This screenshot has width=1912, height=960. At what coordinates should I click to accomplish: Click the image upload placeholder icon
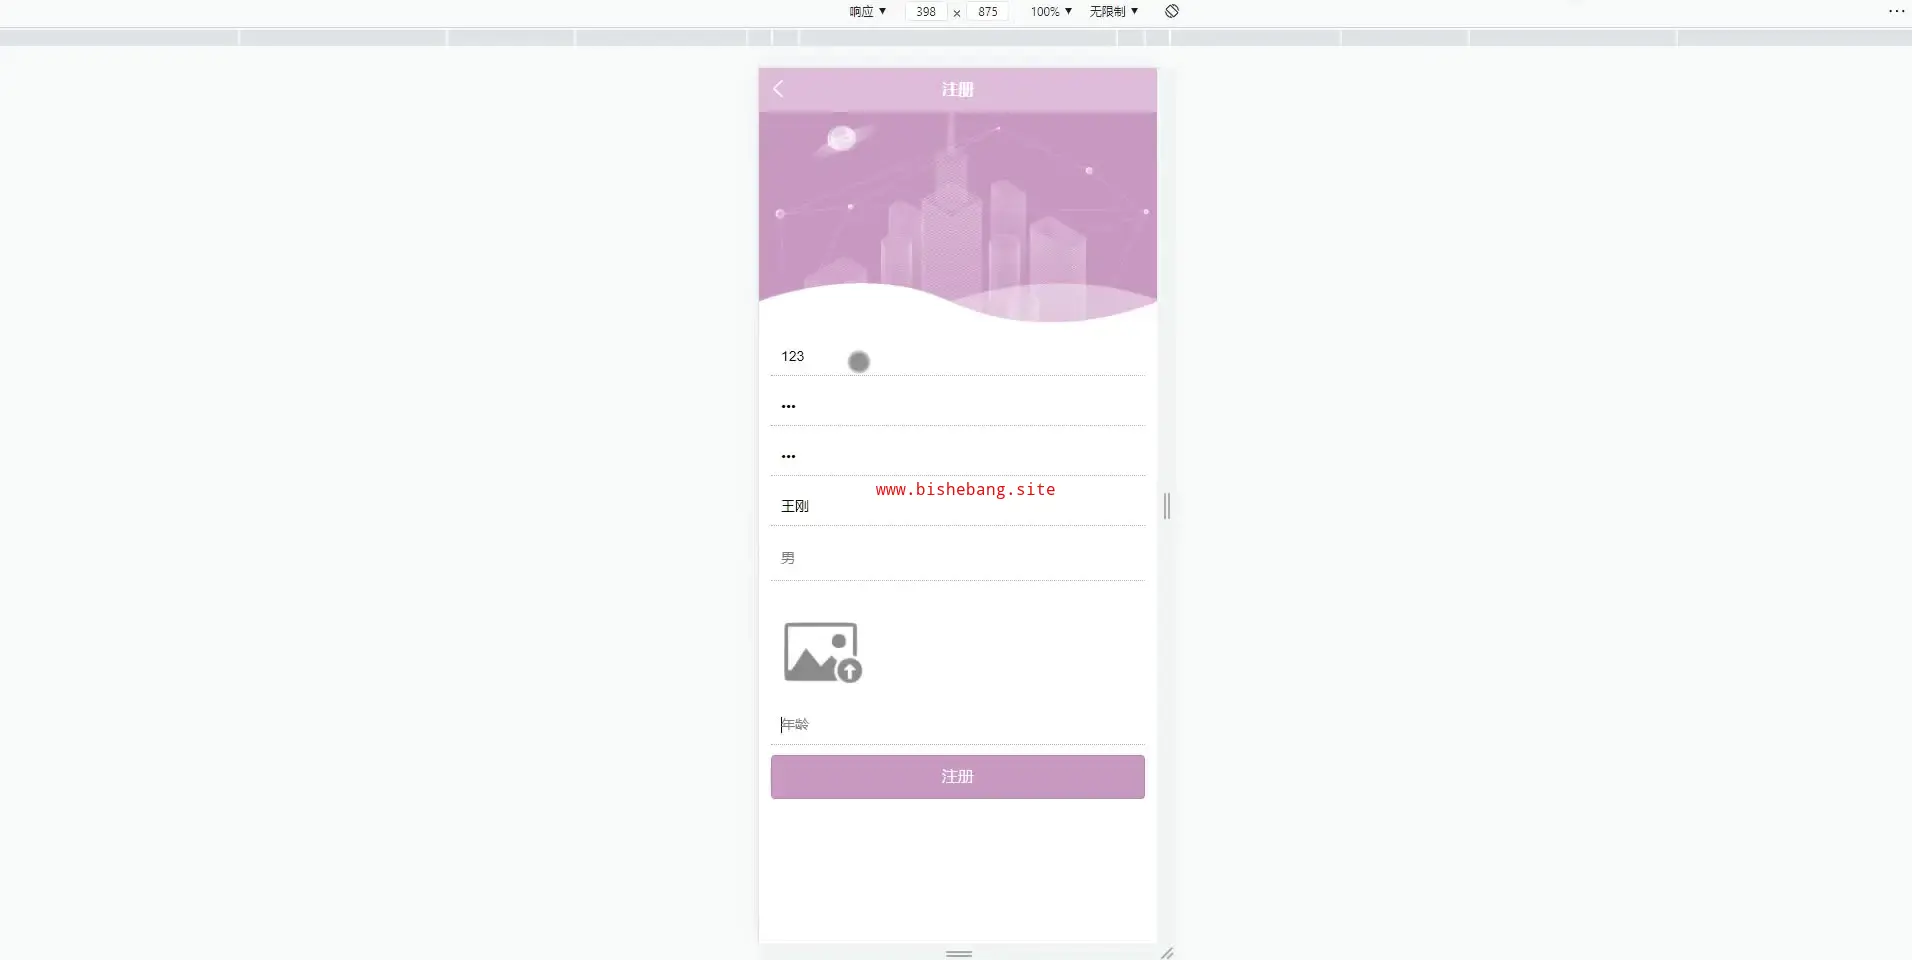click(822, 652)
